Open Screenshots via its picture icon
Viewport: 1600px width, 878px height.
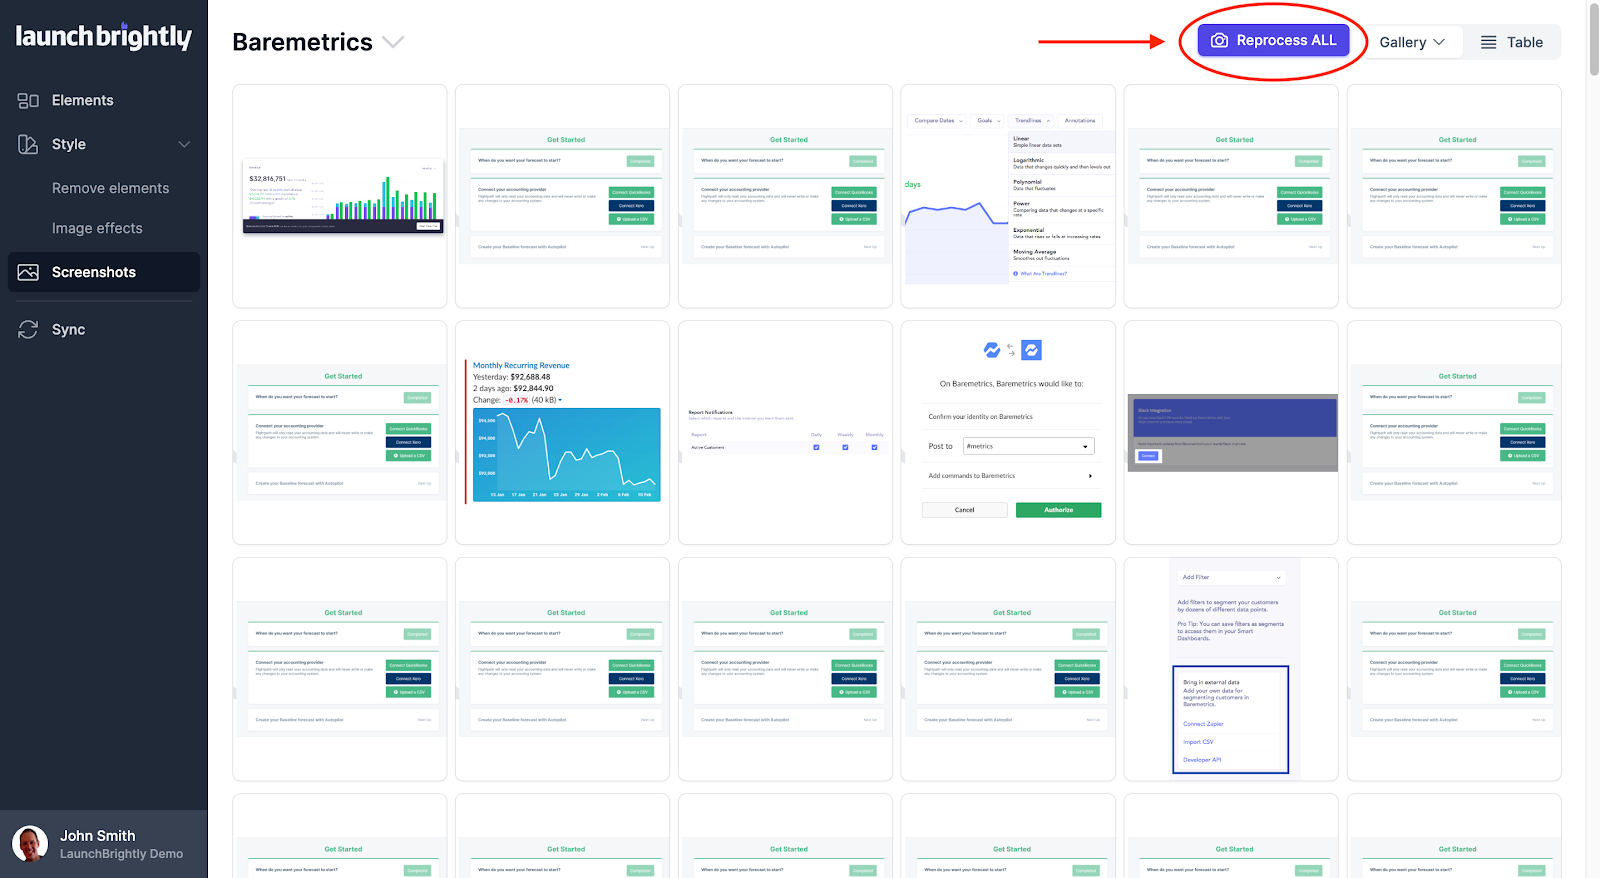pos(28,273)
